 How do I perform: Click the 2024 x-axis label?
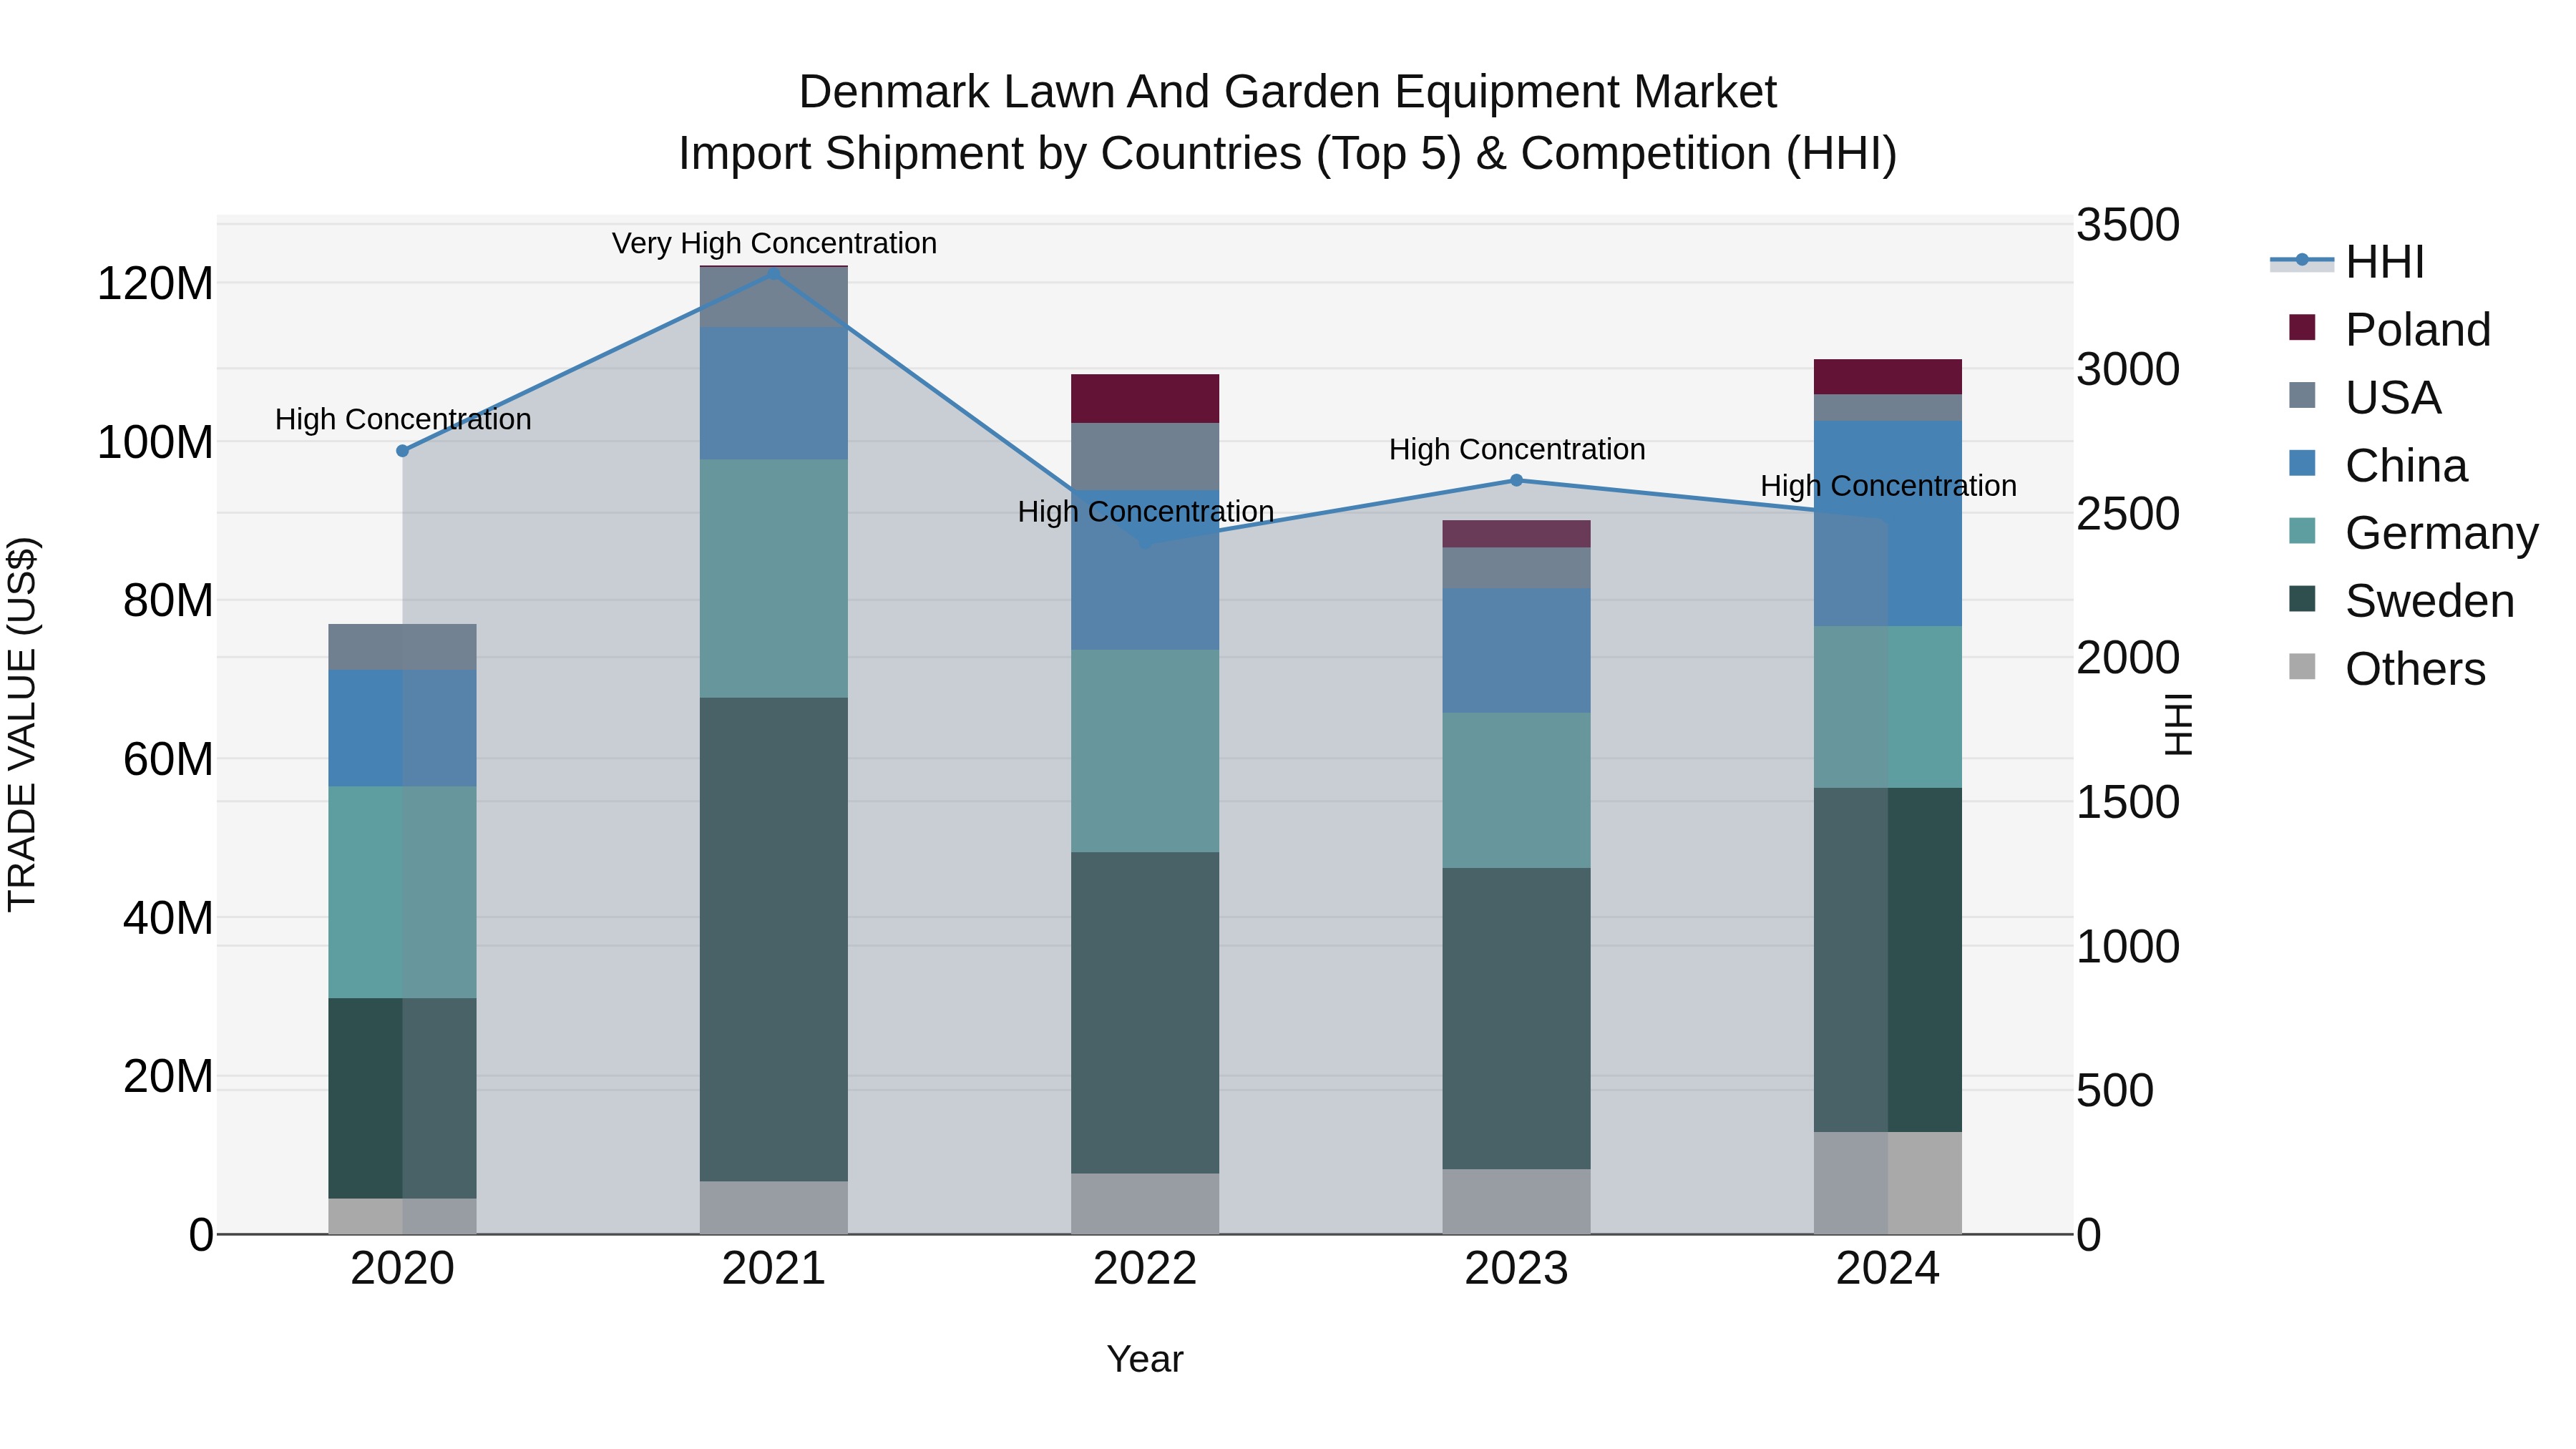pos(1888,1269)
